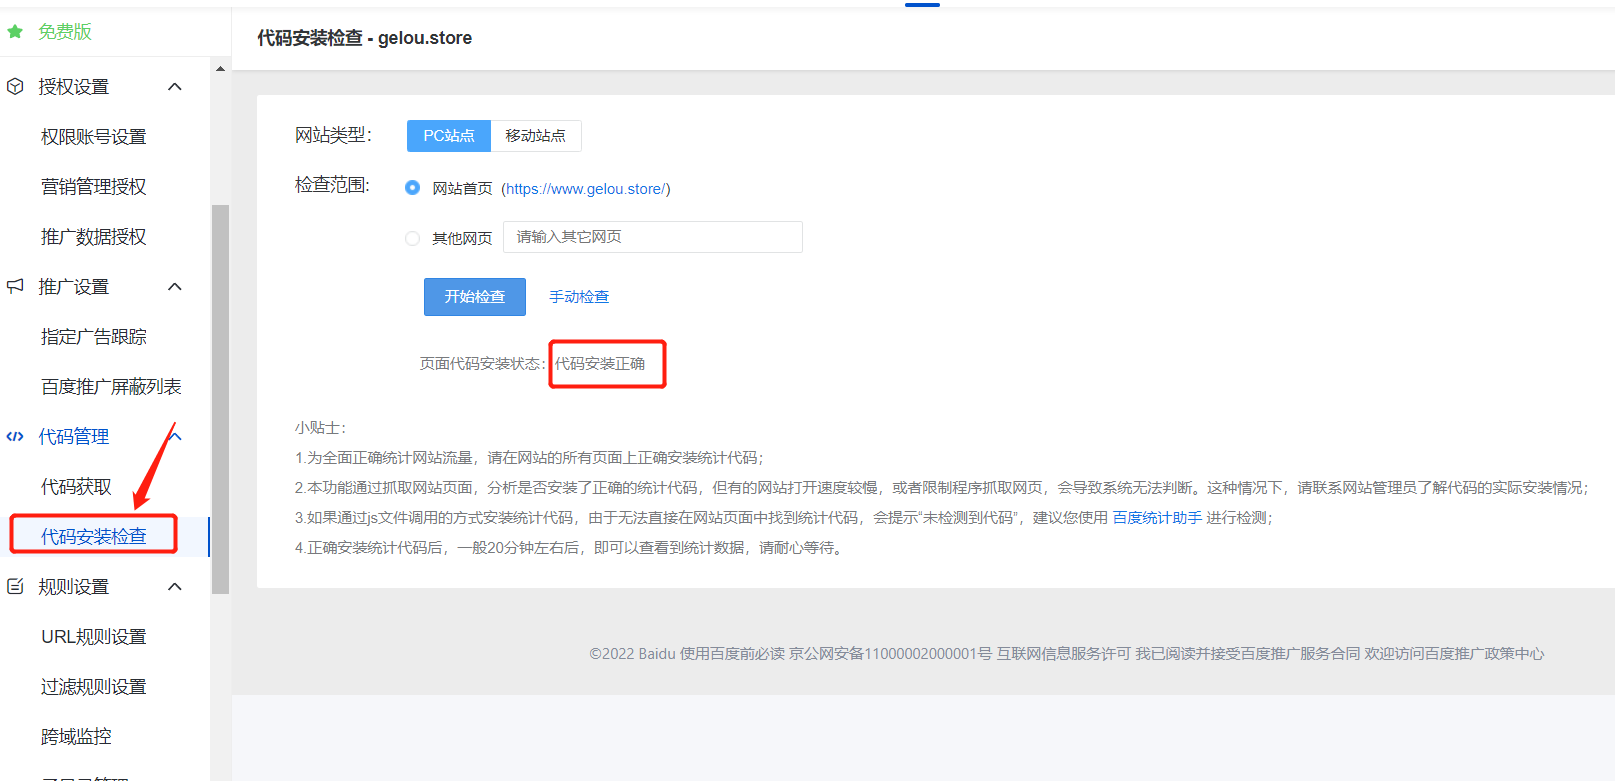Click the 代码管理 code brackets icon
This screenshot has width=1615, height=781.
click(15, 437)
